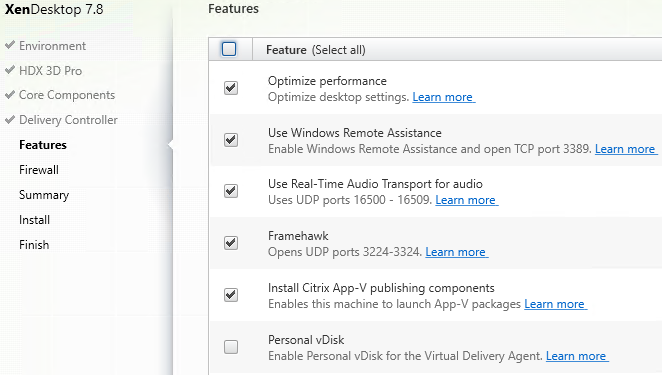Click the UDP ports 3224-3324 description
Image resolution: width=662 pixels, height=375 pixels.
345,252
